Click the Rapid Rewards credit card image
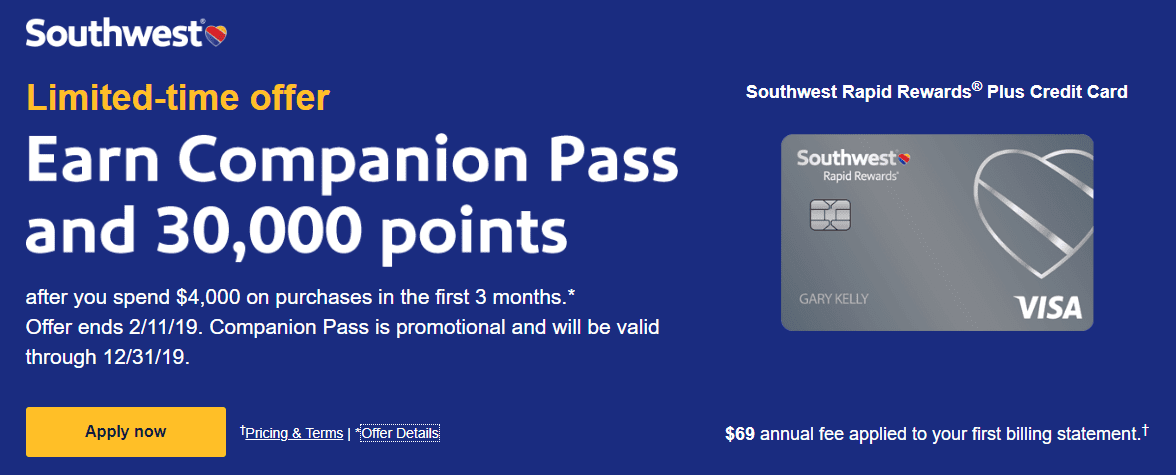1176x475 pixels. tap(937, 233)
